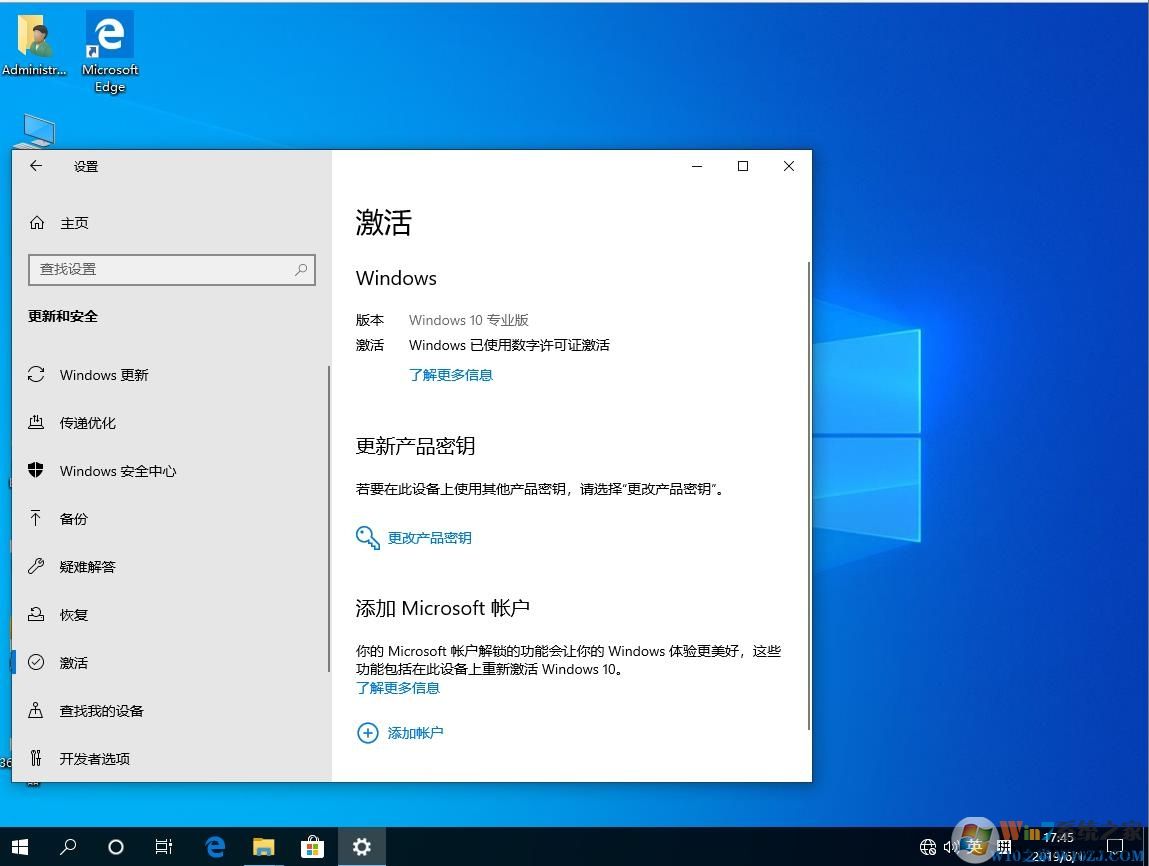Open 了解更多信息 link under Microsoft 帐户

pos(397,687)
